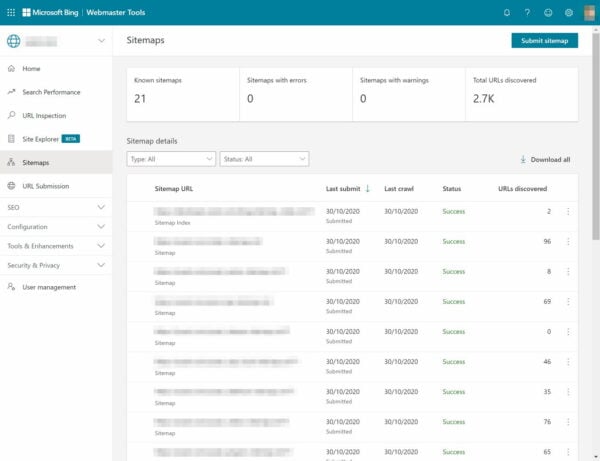Open URL Inspection from the sidebar
The image size is (600, 461).
(44, 116)
